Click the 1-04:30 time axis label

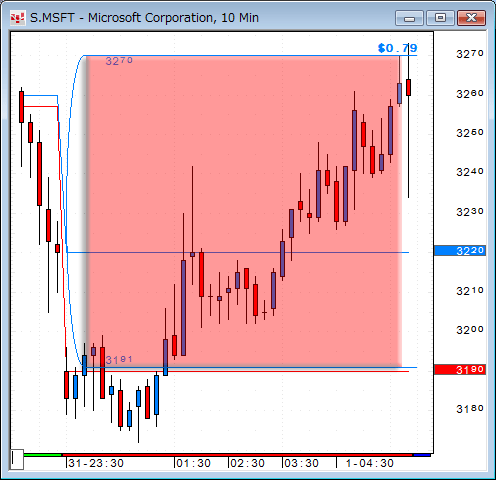pyautogui.click(x=370, y=463)
